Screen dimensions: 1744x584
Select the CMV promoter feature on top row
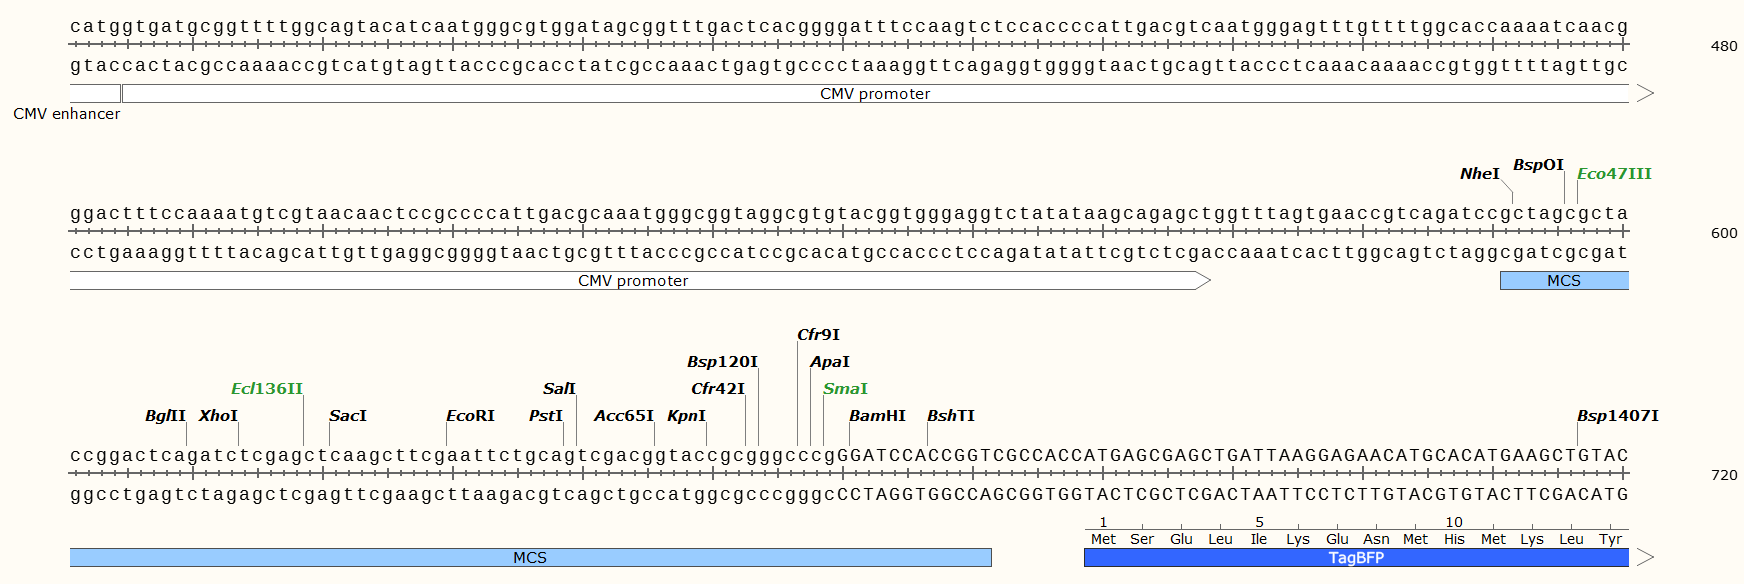(875, 94)
